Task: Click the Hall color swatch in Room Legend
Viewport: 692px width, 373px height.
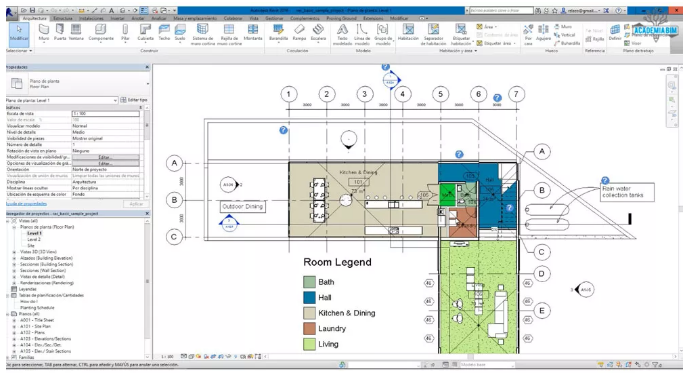Action: pyautogui.click(x=309, y=297)
